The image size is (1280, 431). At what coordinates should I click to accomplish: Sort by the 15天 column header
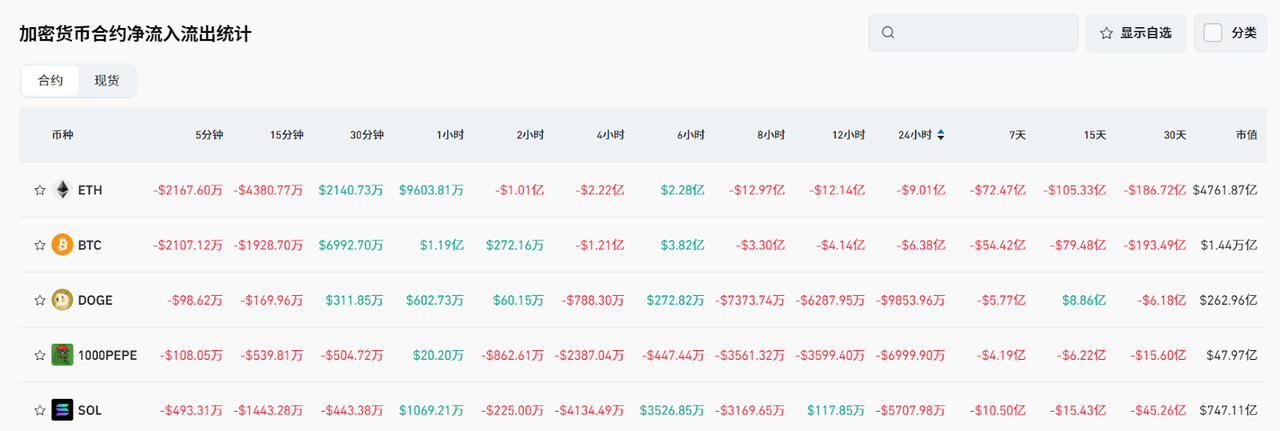tap(1094, 135)
